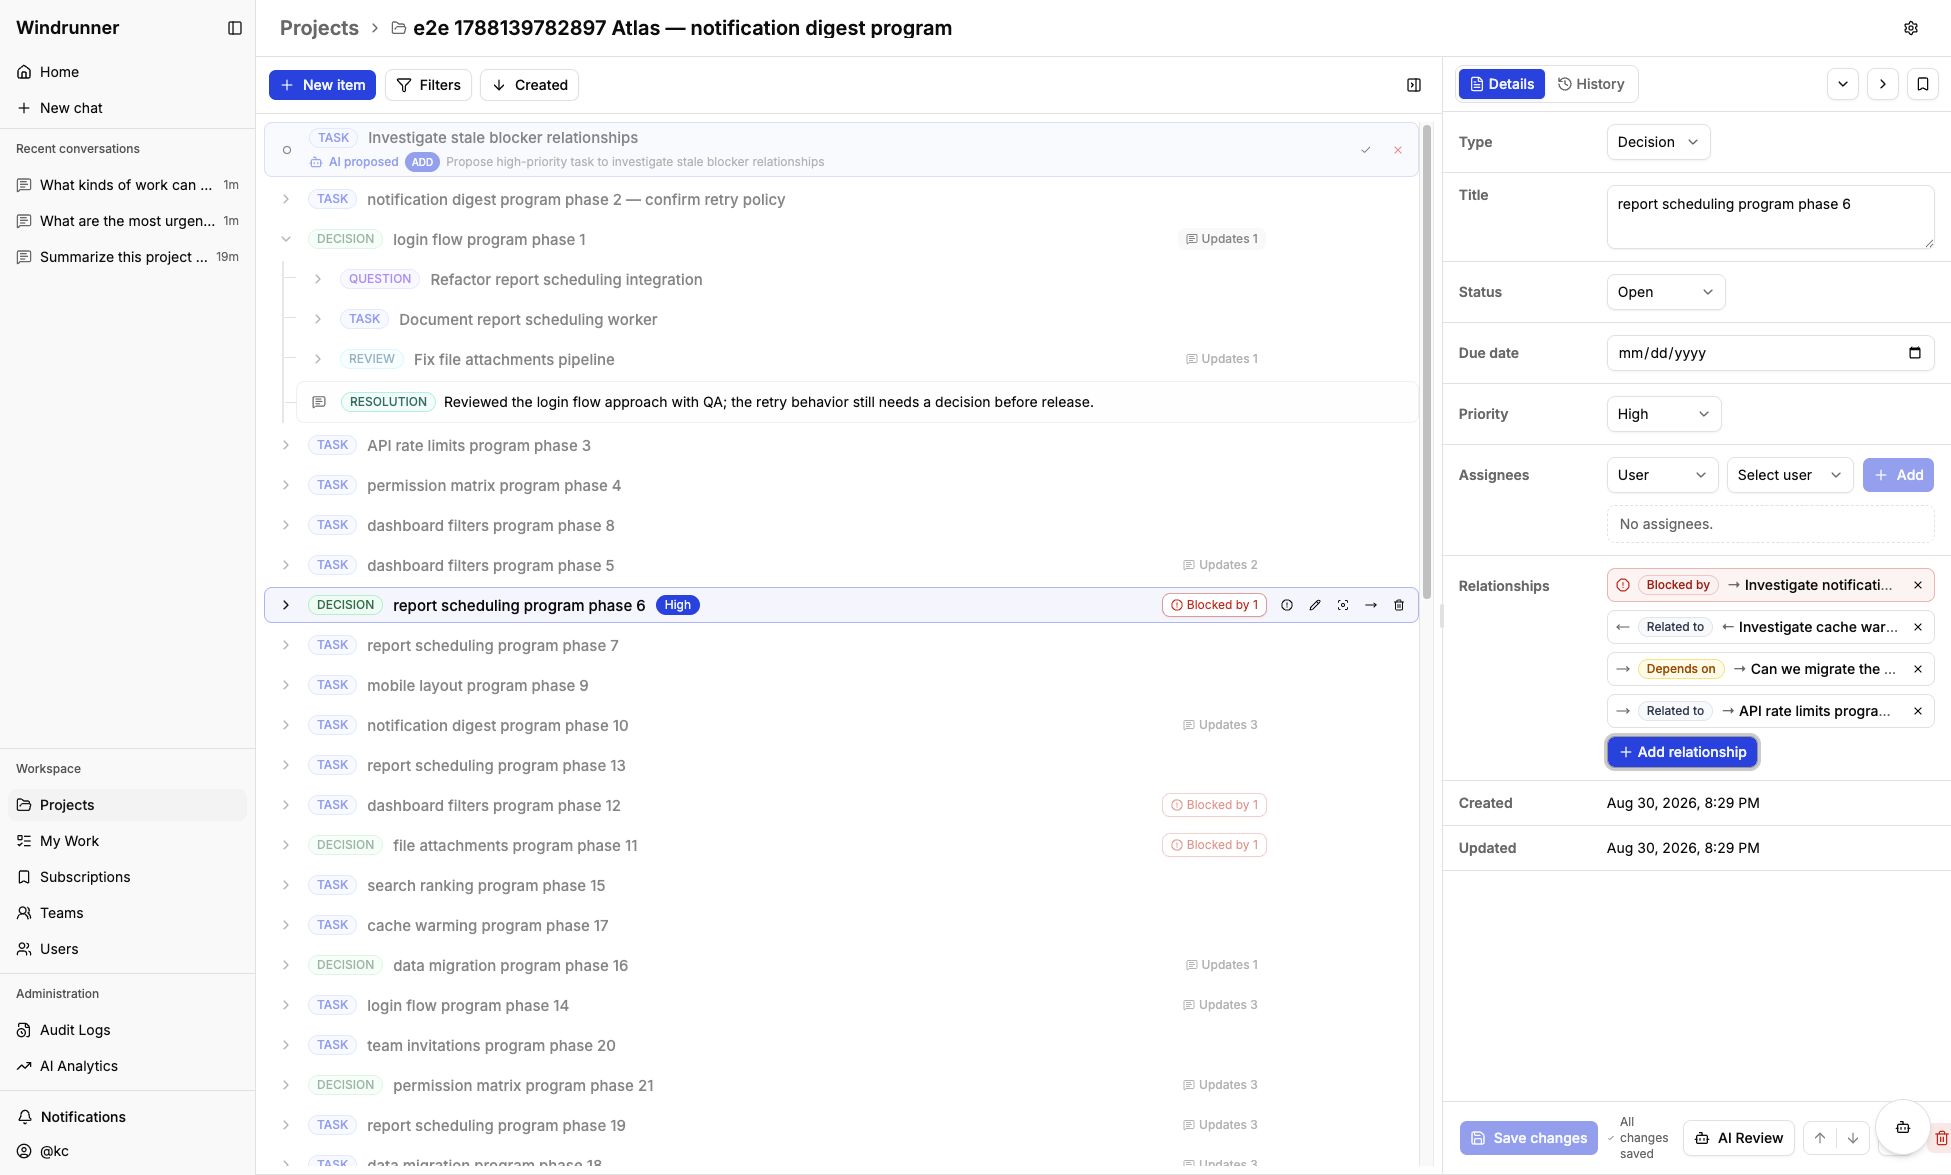The height and width of the screenshot is (1175, 1951).
Task: Click the AI Review button
Action: click(x=1739, y=1138)
